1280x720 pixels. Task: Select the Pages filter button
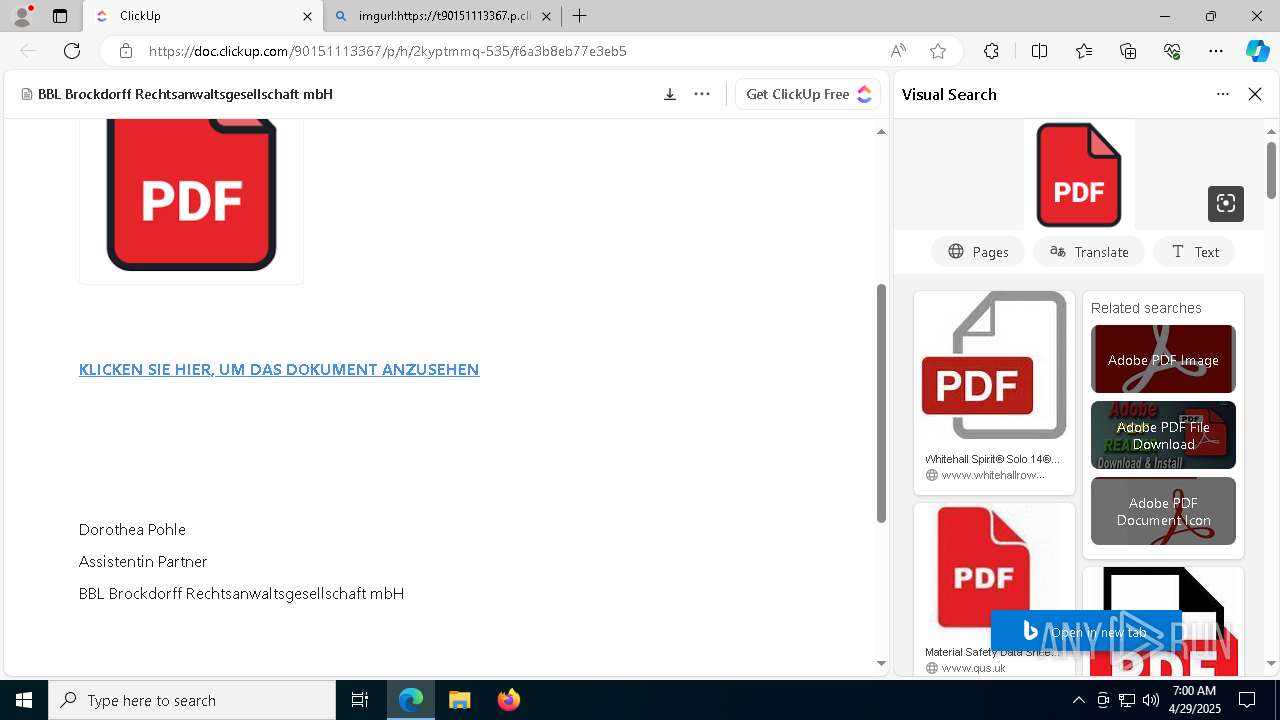(978, 252)
